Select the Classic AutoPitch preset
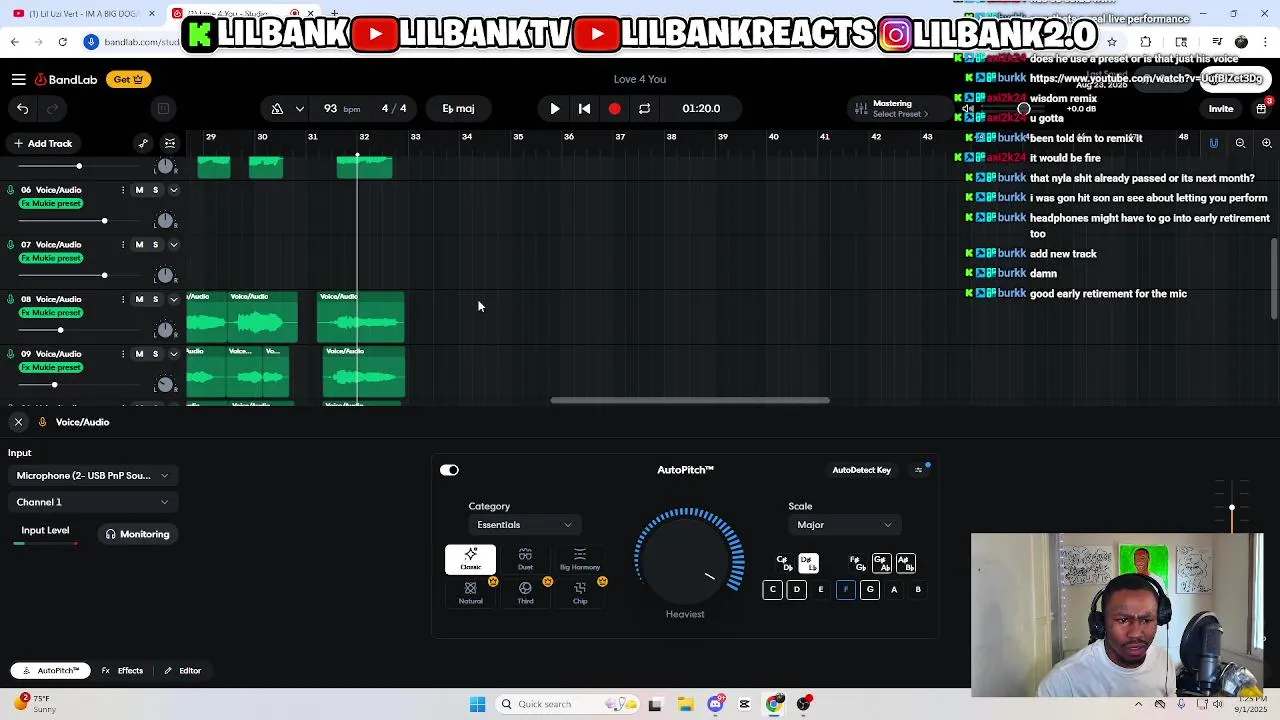 pyautogui.click(x=470, y=560)
